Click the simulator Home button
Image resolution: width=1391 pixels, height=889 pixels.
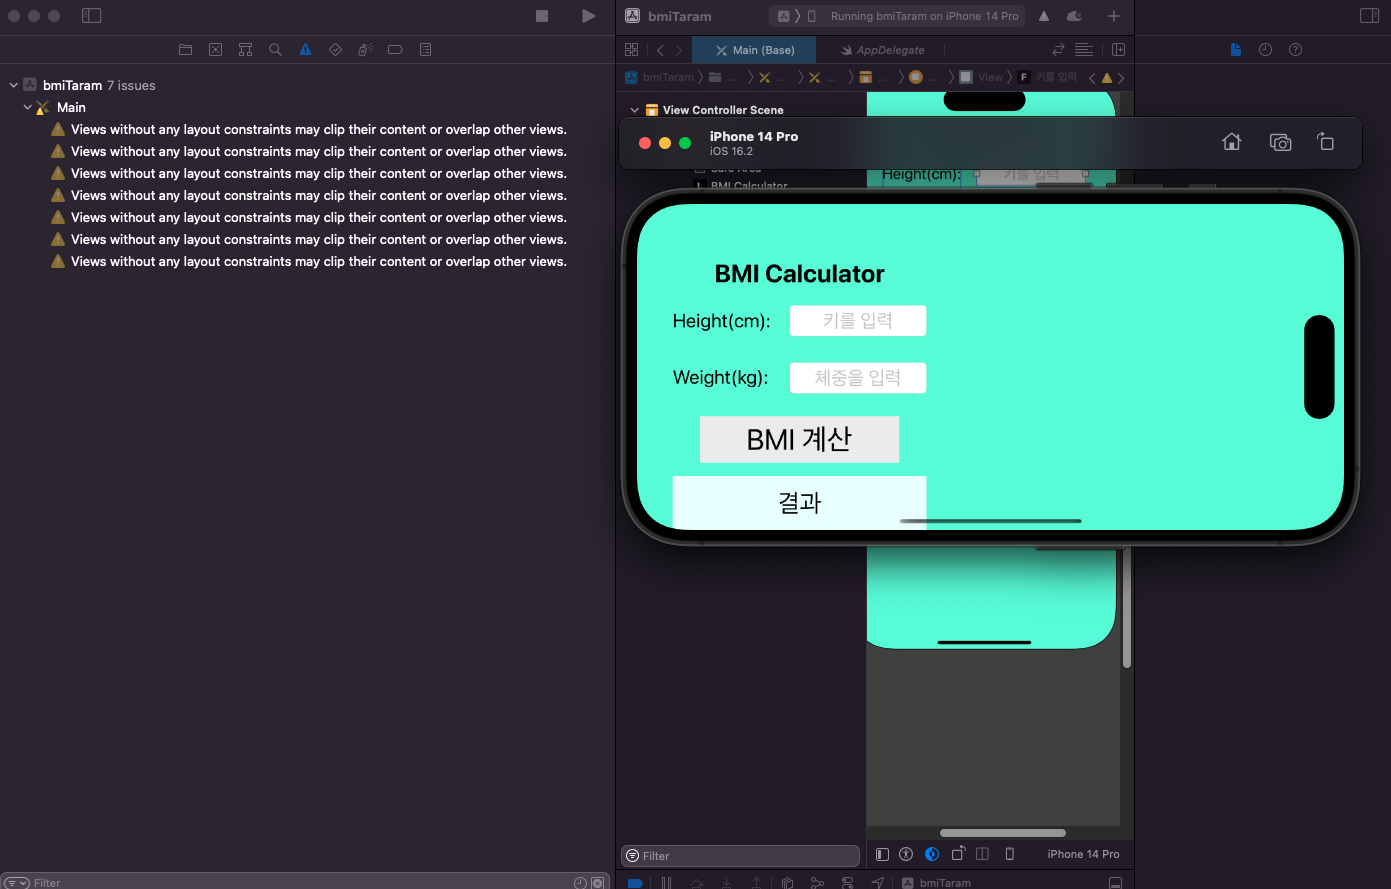1232,142
